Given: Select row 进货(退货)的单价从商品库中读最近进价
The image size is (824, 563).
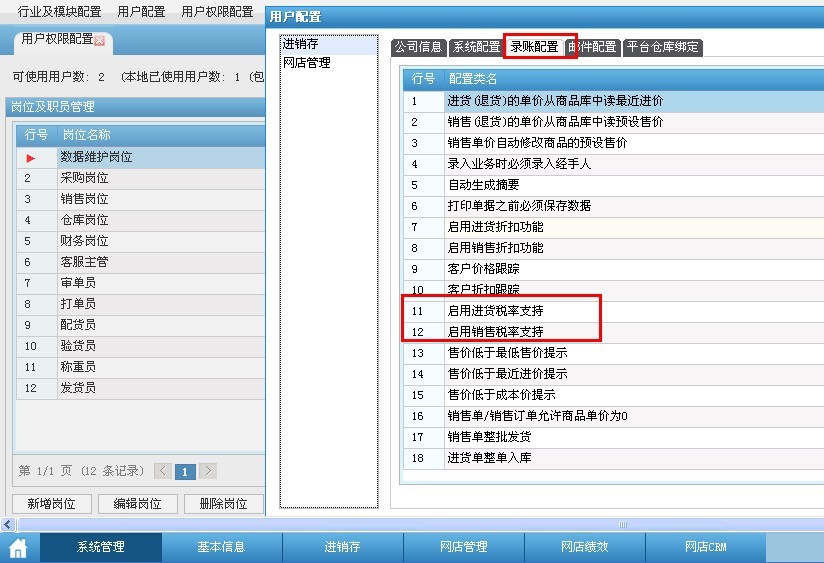Looking at the screenshot, I should pyautogui.click(x=614, y=101).
